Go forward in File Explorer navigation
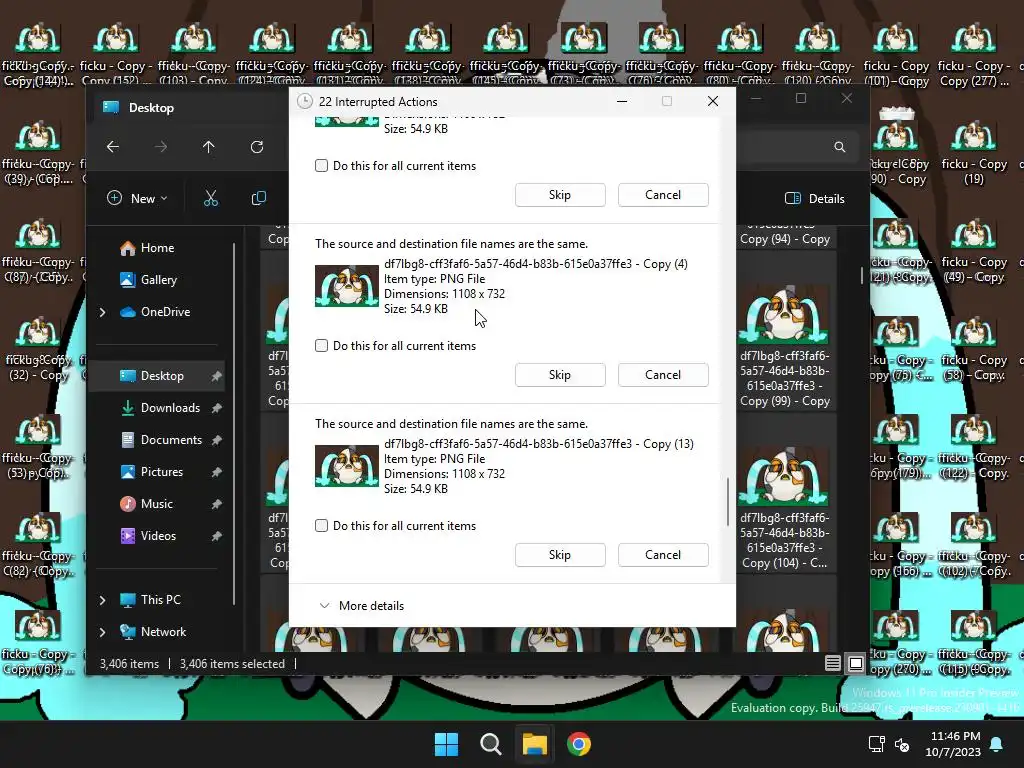The height and width of the screenshot is (768, 1024). click(x=161, y=147)
